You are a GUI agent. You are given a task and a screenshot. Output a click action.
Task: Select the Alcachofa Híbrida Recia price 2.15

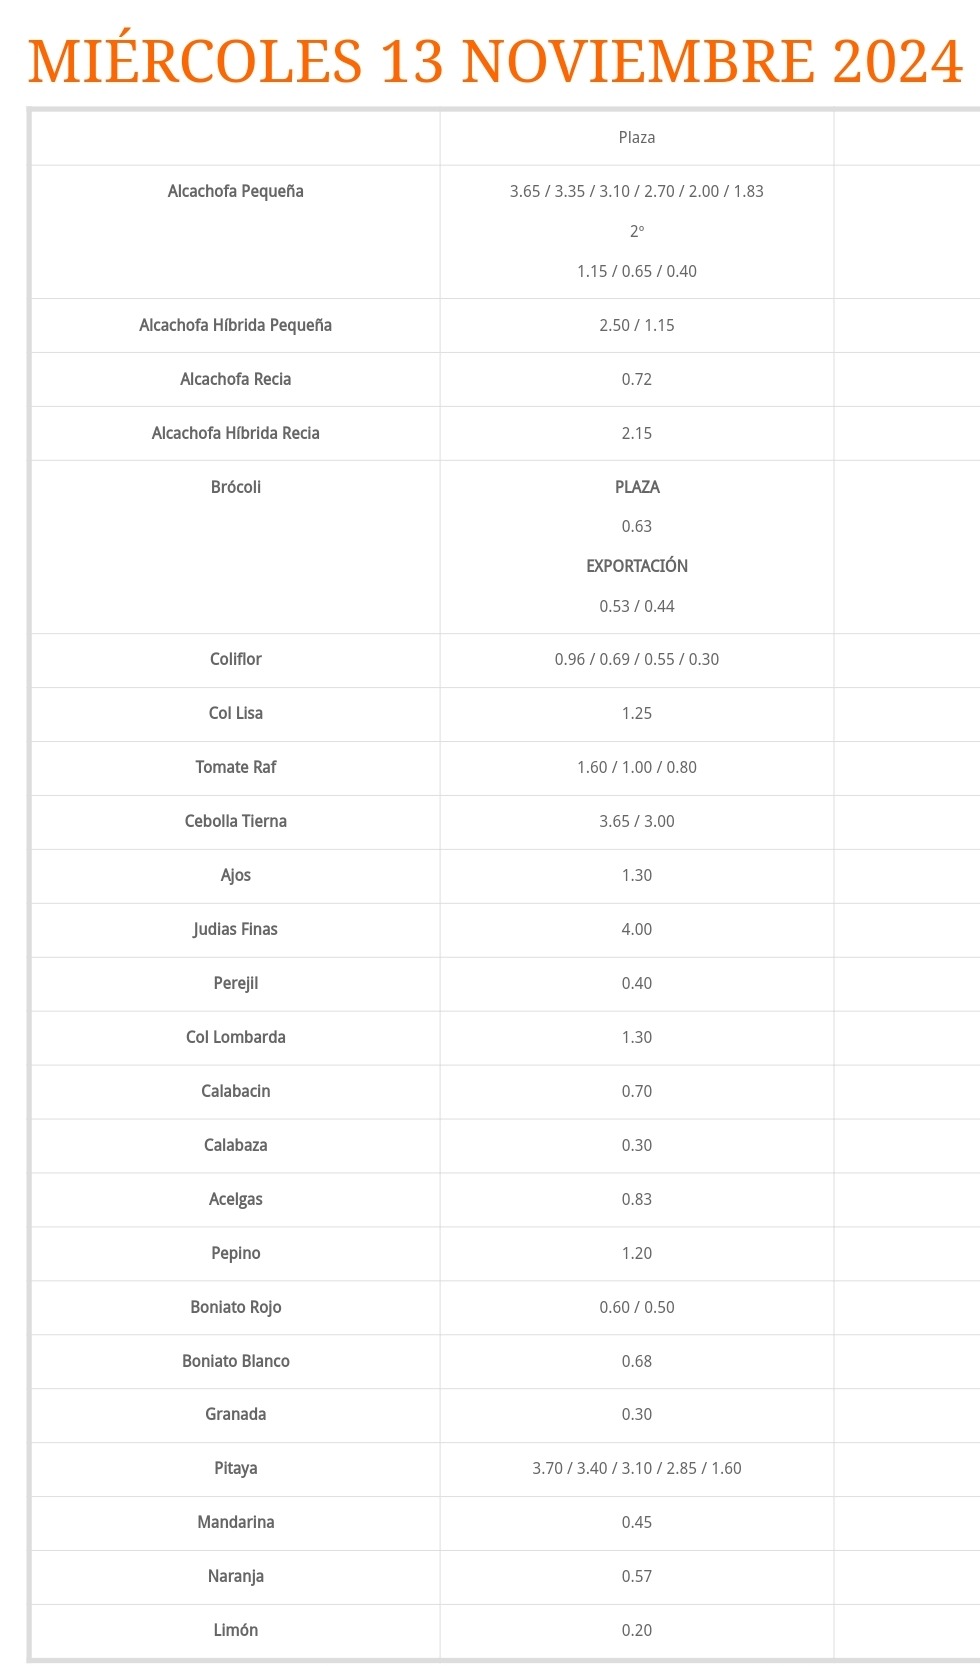[x=637, y=433]
